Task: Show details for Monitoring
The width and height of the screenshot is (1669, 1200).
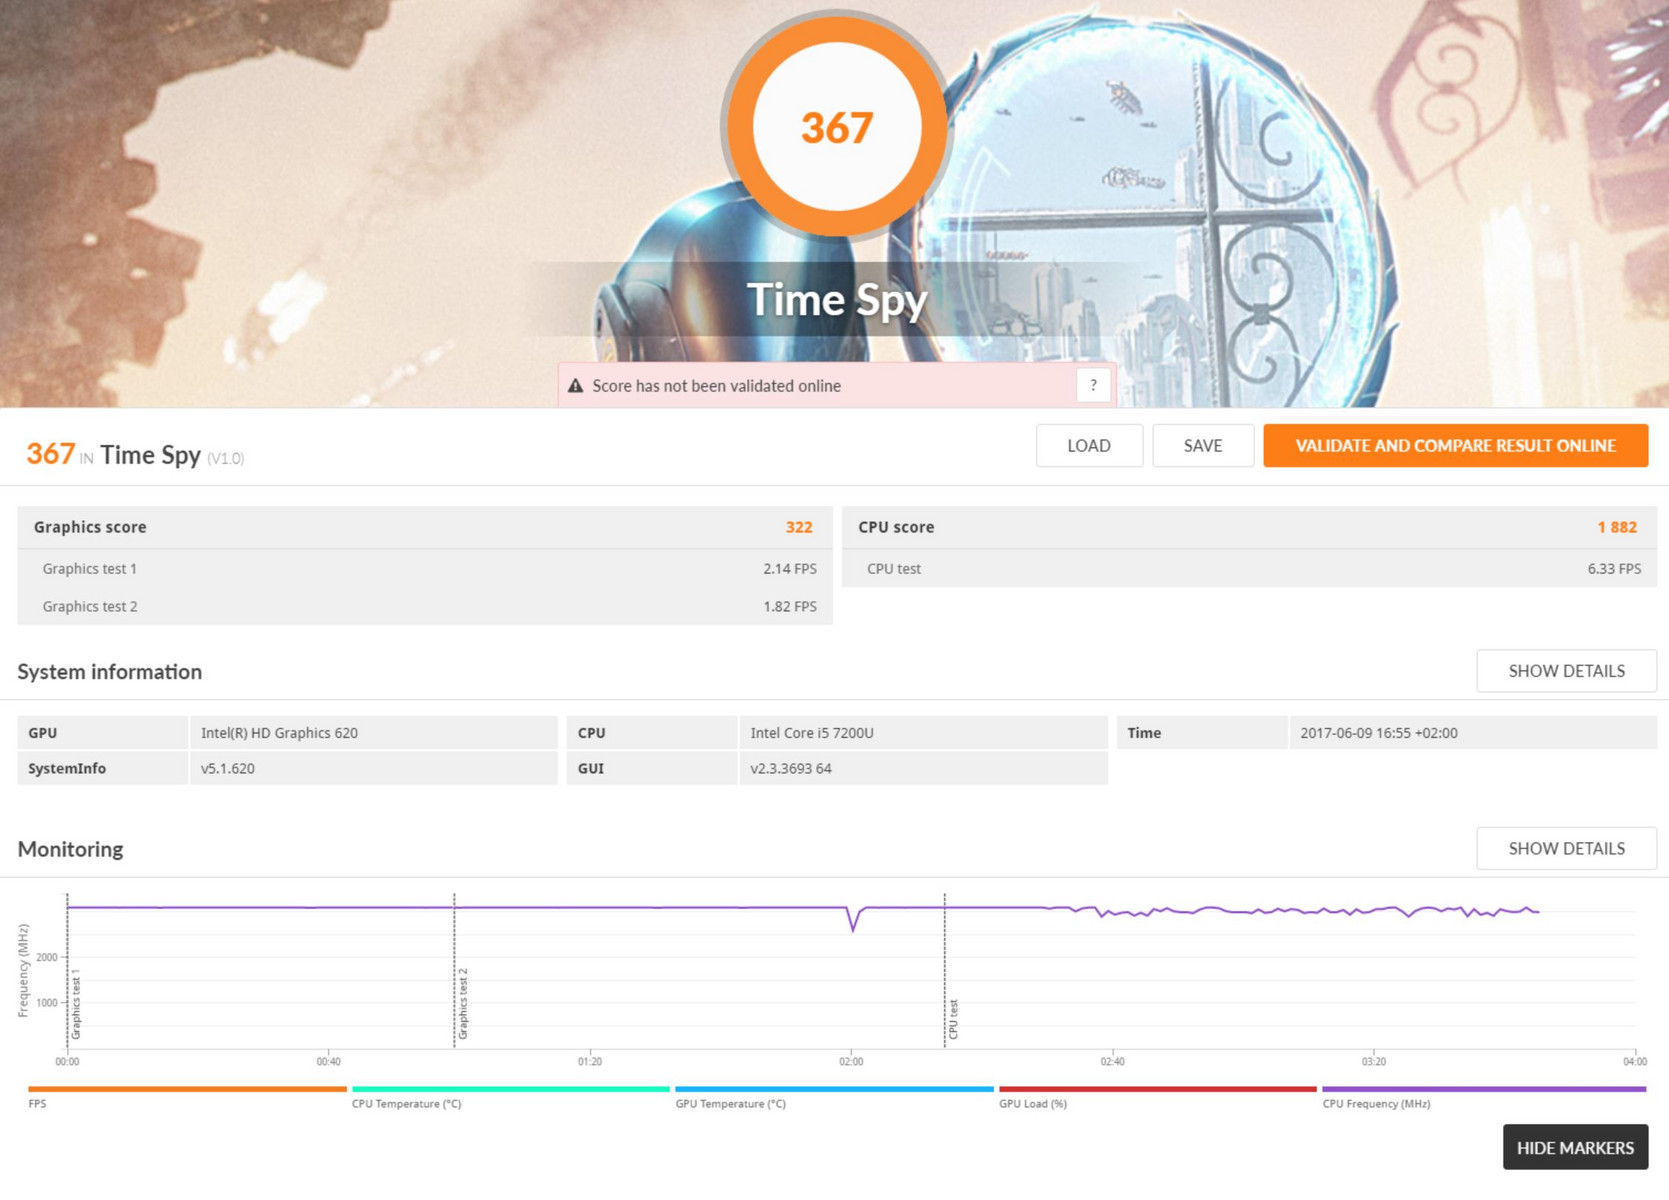Action: [x=1566, y=848]
